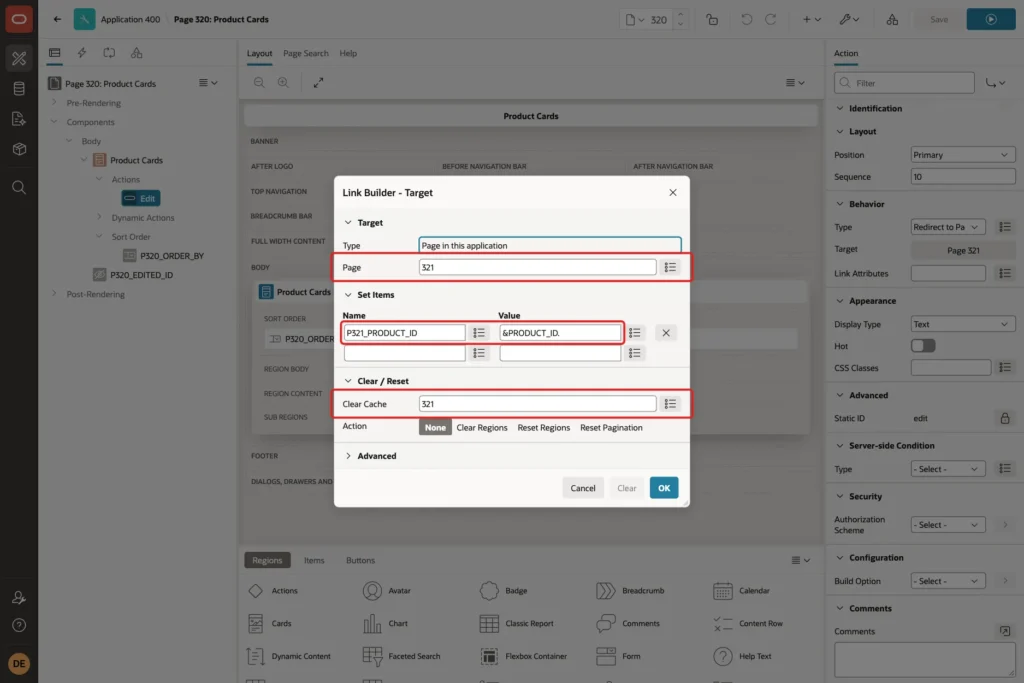Close the Link Builder dialog
The width and height of the screenshot is (1024, 683).
[673, 193]
